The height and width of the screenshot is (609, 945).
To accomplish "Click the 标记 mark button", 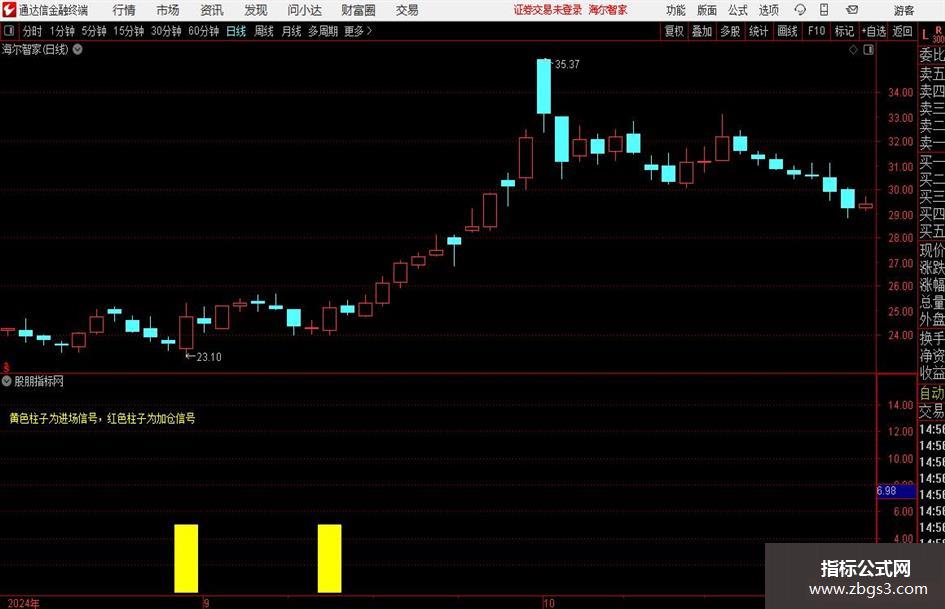I will tap(844, 31).
